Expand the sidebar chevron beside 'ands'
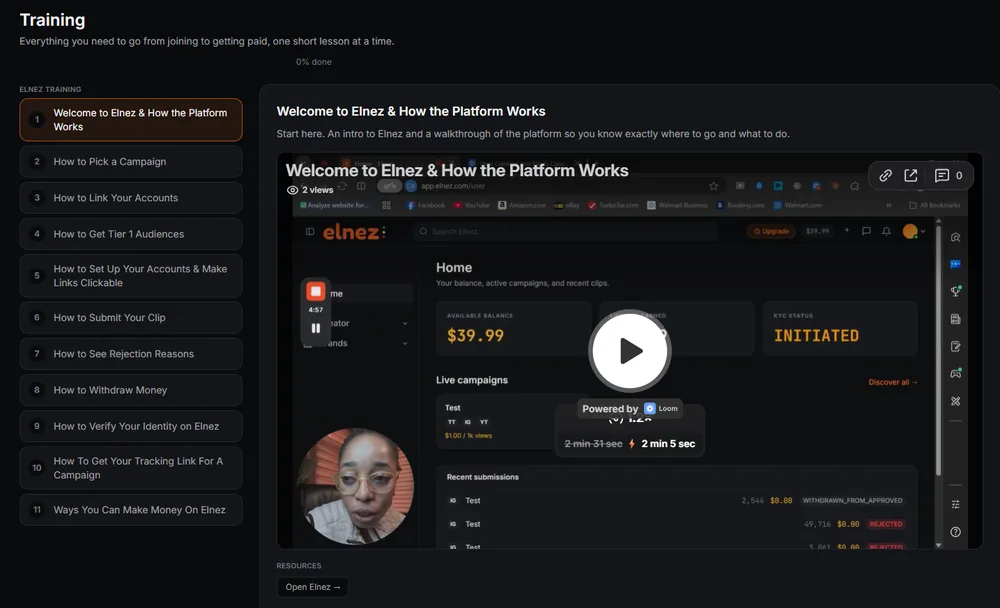1000x608 pixels. coord(405,343)
